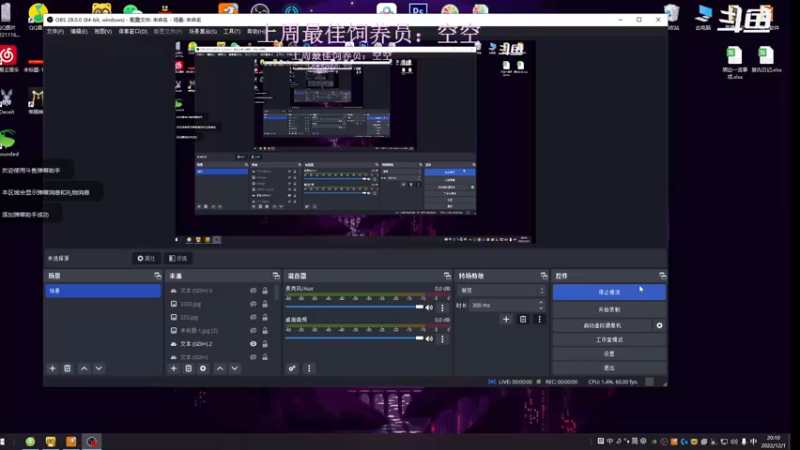The width and height of the screenshot is (800, 450).
Task: Pop out the 来源 dock panel
Action: coord(276,276)
